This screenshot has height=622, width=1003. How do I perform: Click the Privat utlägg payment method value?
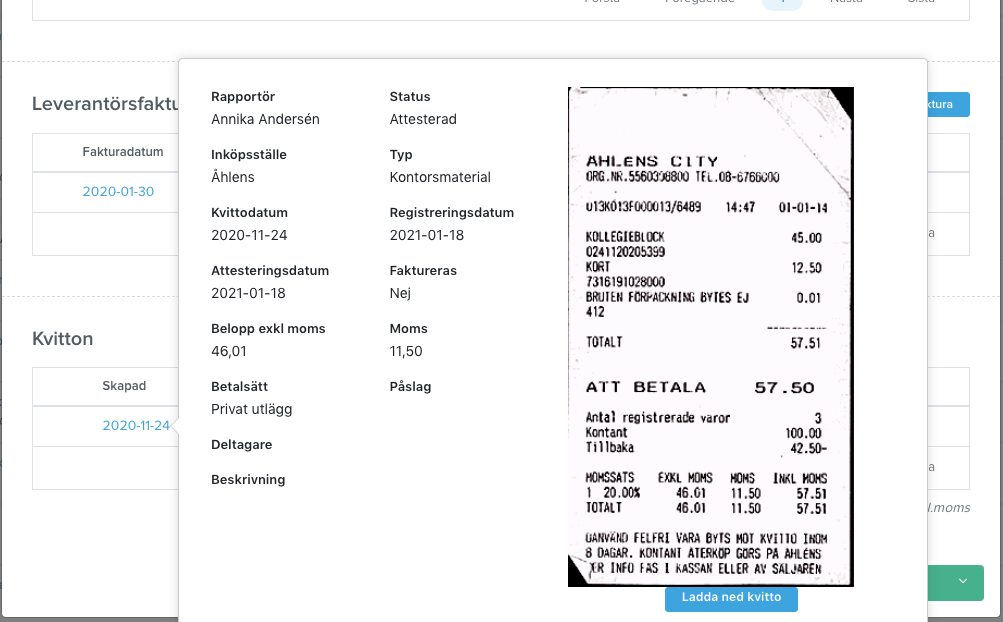coord(251,410)
